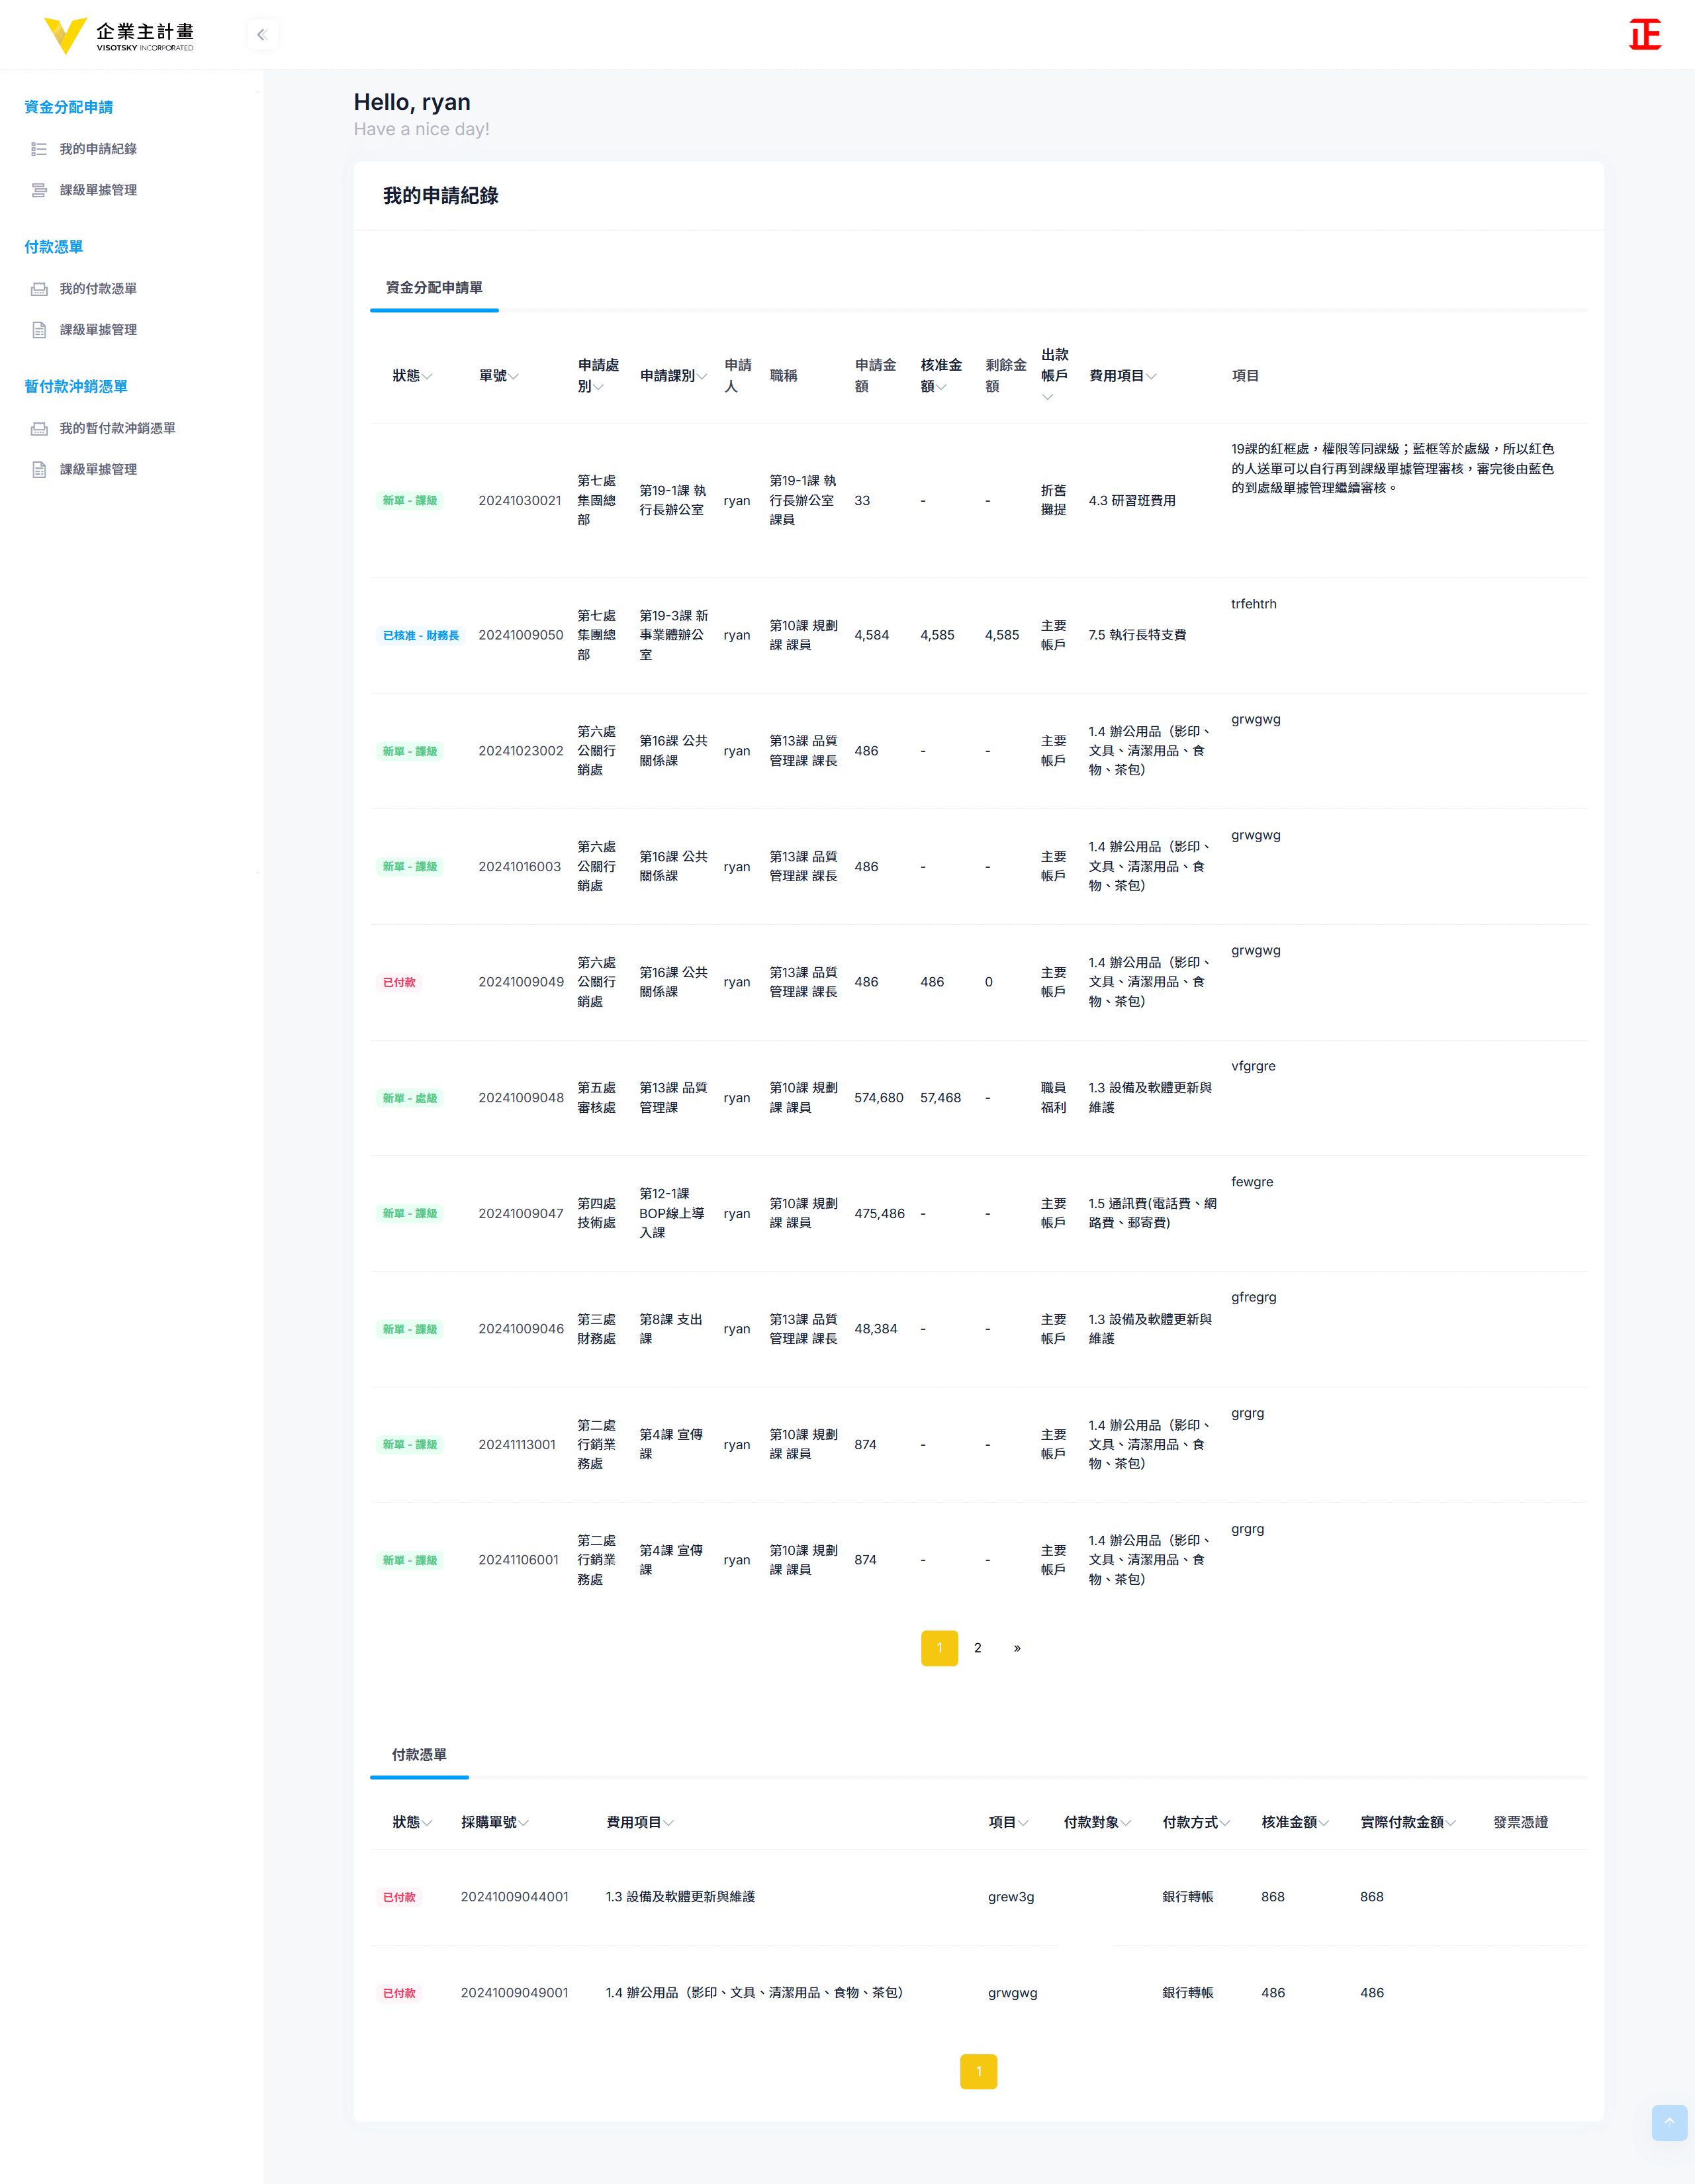Click the printer icon beside 我的暫付款沖銷憑單

pos(39,429)
